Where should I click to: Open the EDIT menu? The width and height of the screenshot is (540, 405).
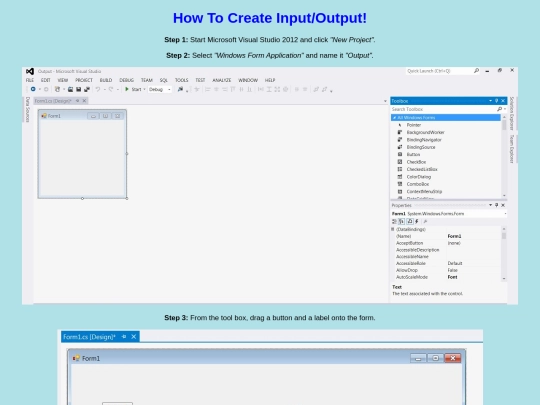[x=45, y=80]
